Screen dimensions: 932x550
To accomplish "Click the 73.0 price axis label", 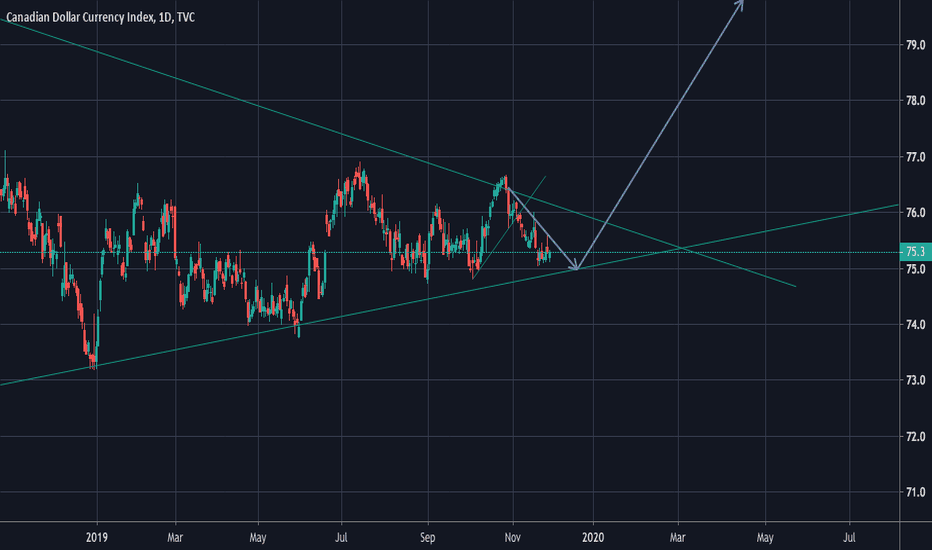I will (916, 380).
